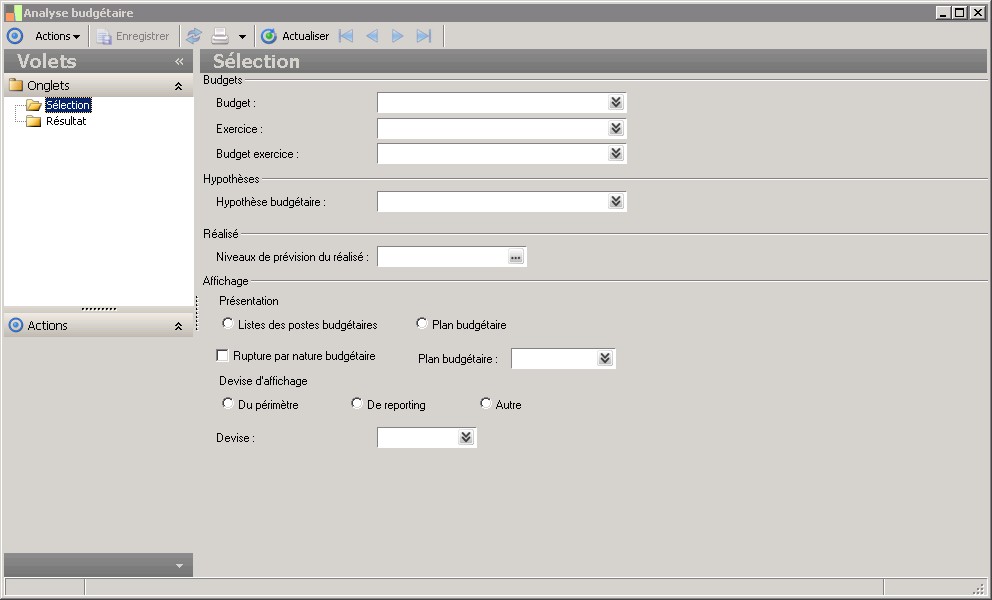Collapse the Volets pane with double chevron

coord(179,61)
